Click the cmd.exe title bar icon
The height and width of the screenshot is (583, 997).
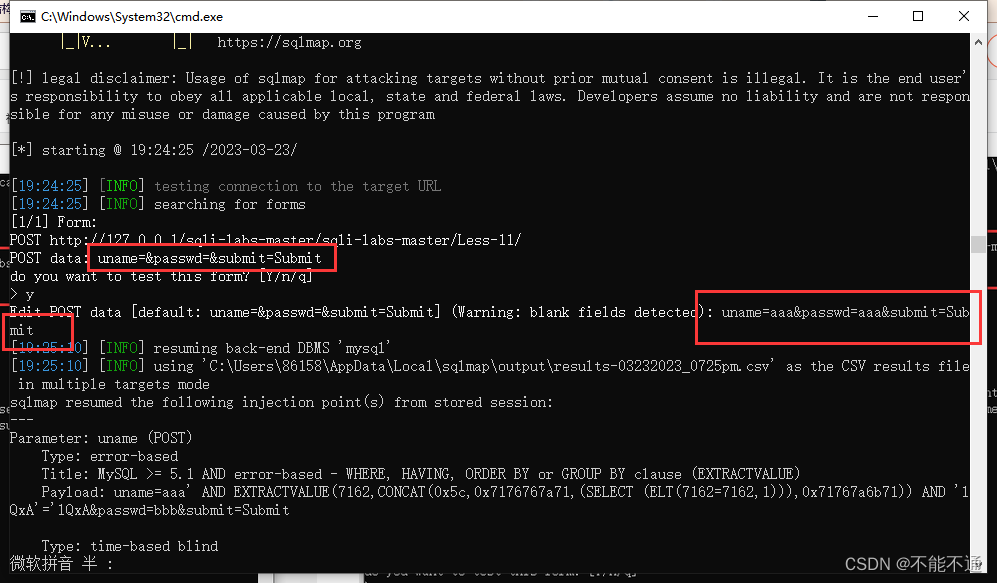[27, 17]
